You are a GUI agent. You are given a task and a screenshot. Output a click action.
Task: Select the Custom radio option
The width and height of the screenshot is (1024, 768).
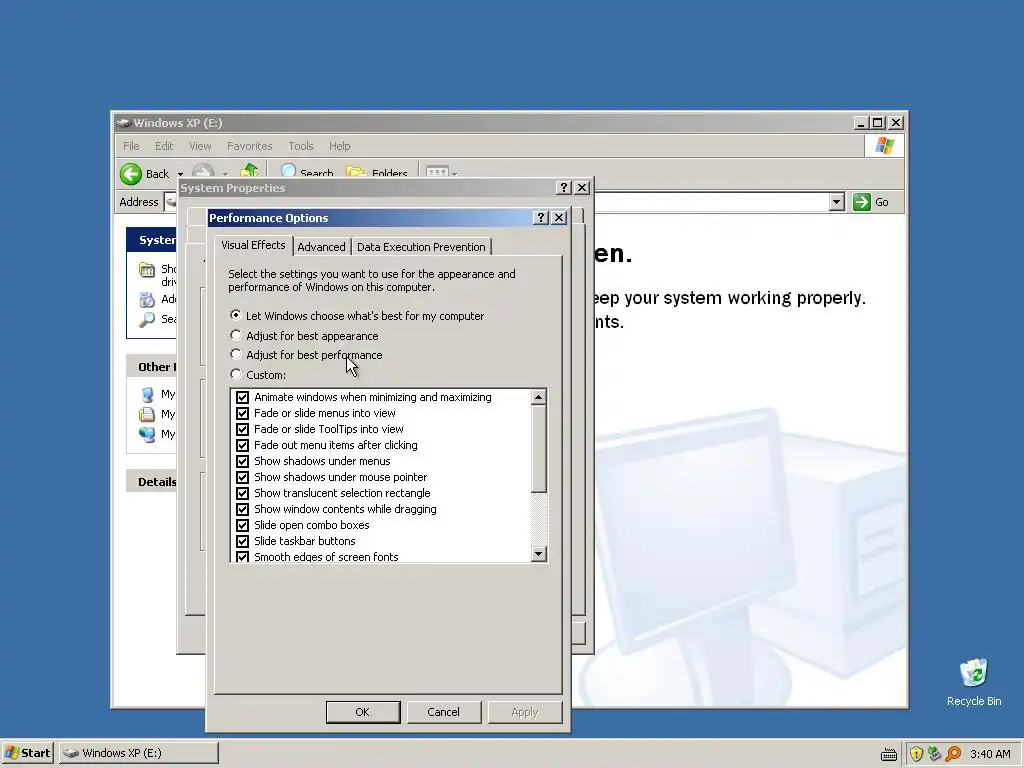[236, 374]
